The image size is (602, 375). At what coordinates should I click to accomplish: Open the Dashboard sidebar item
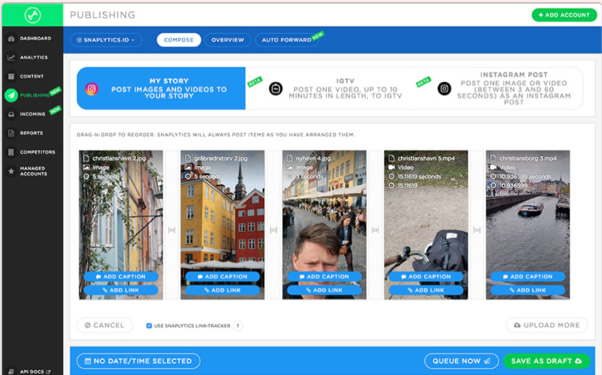32,38
